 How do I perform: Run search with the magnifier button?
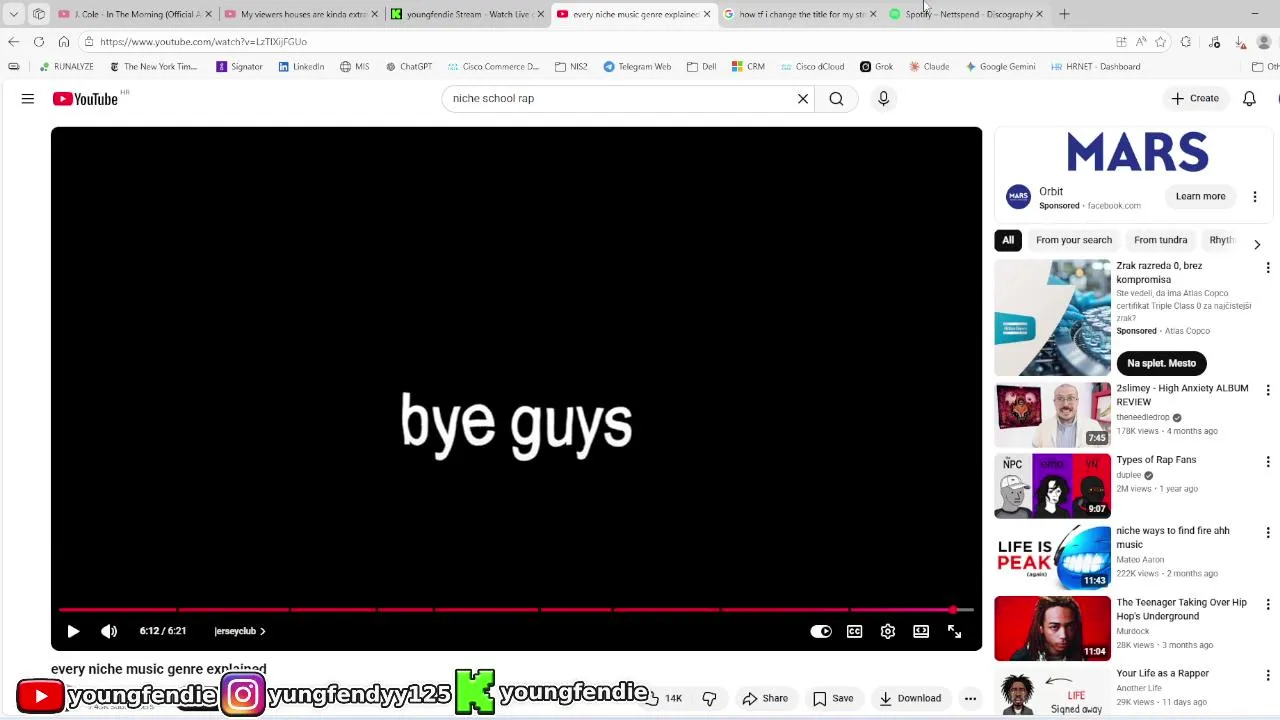click(x=836, y=99)
